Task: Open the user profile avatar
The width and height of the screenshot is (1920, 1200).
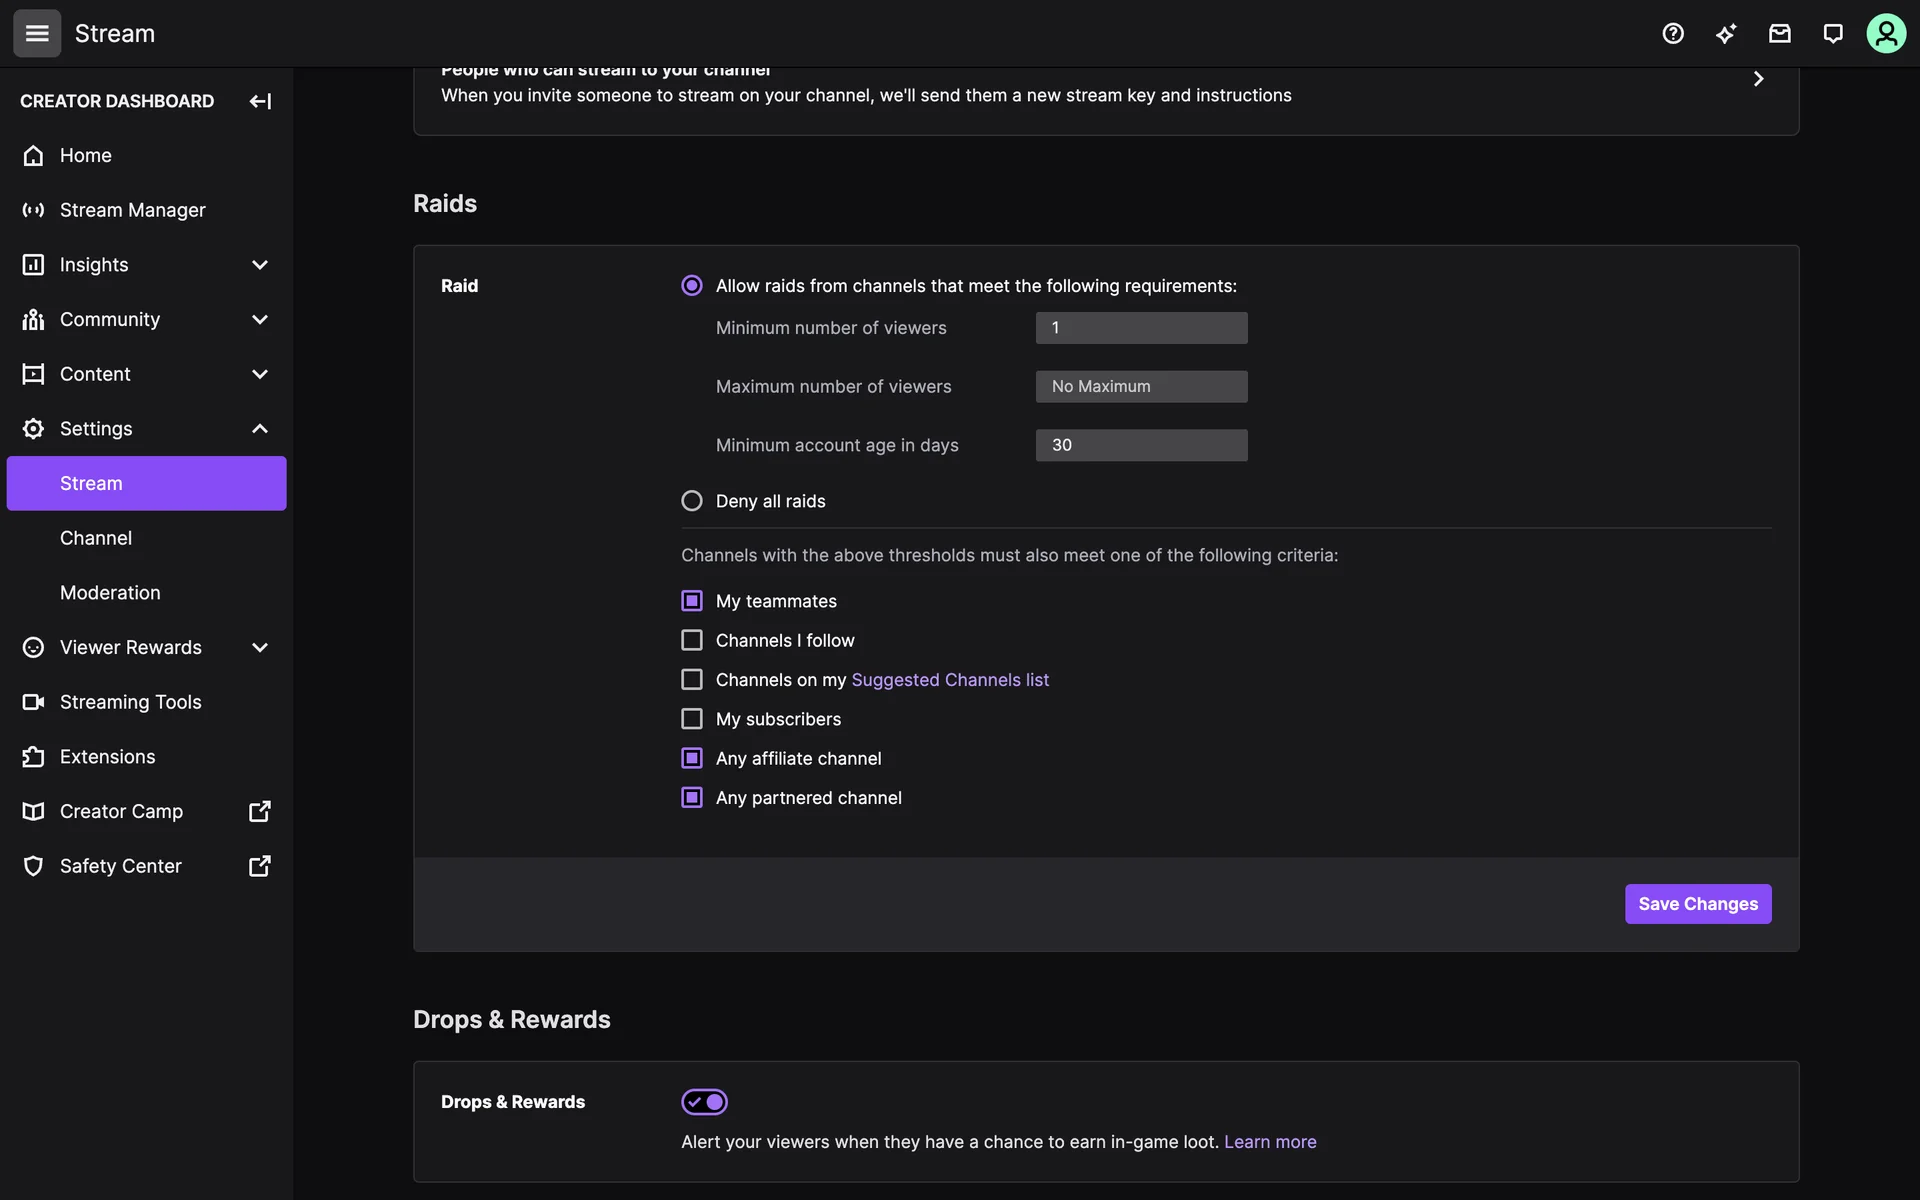Action: [1886, 34]
